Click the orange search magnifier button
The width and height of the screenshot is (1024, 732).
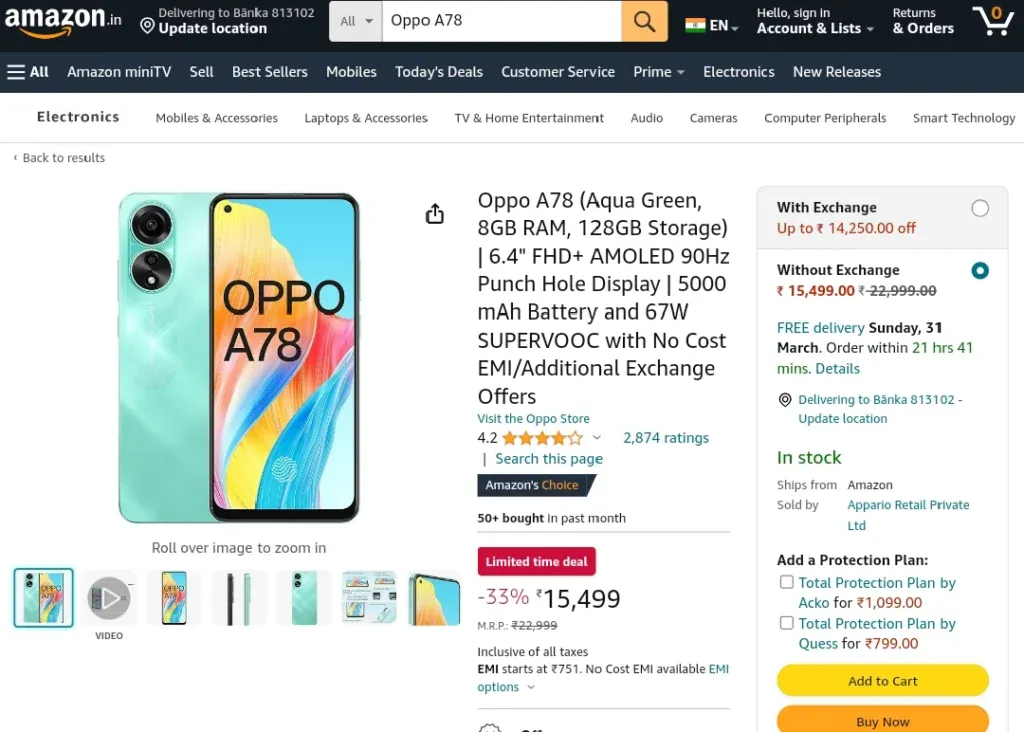click(644, 22)
